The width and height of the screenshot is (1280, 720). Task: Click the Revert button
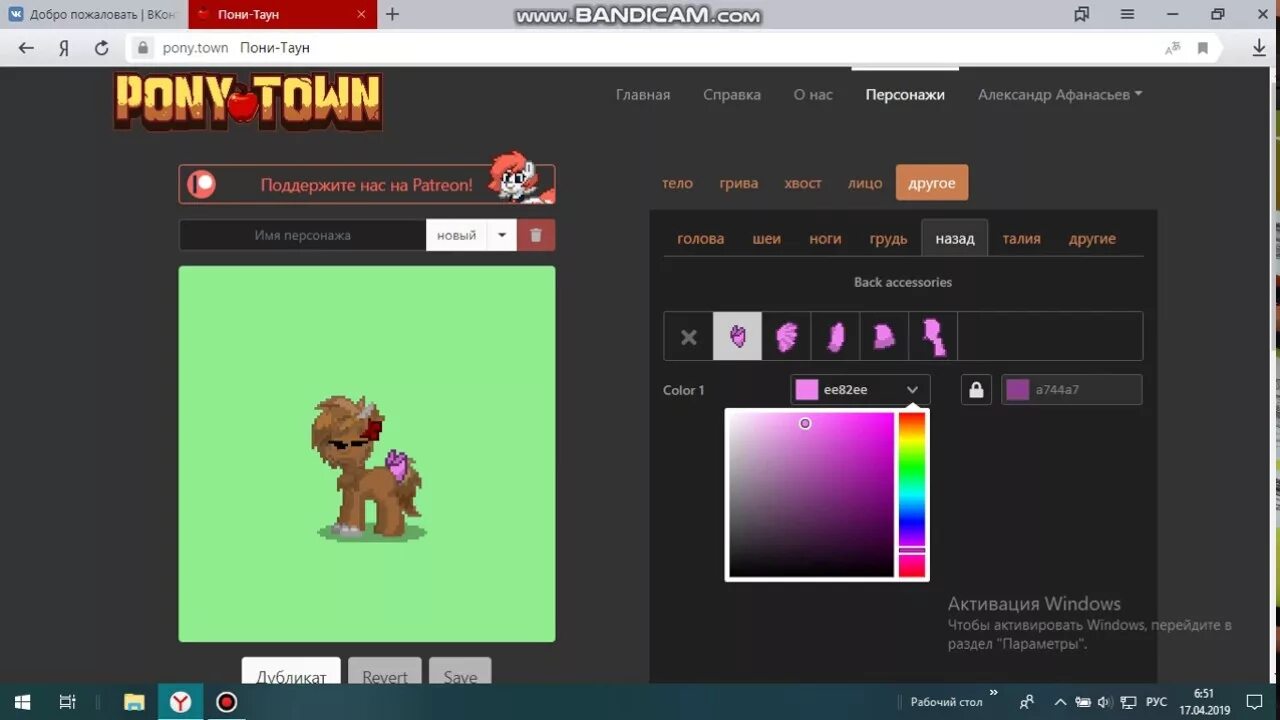385,671
